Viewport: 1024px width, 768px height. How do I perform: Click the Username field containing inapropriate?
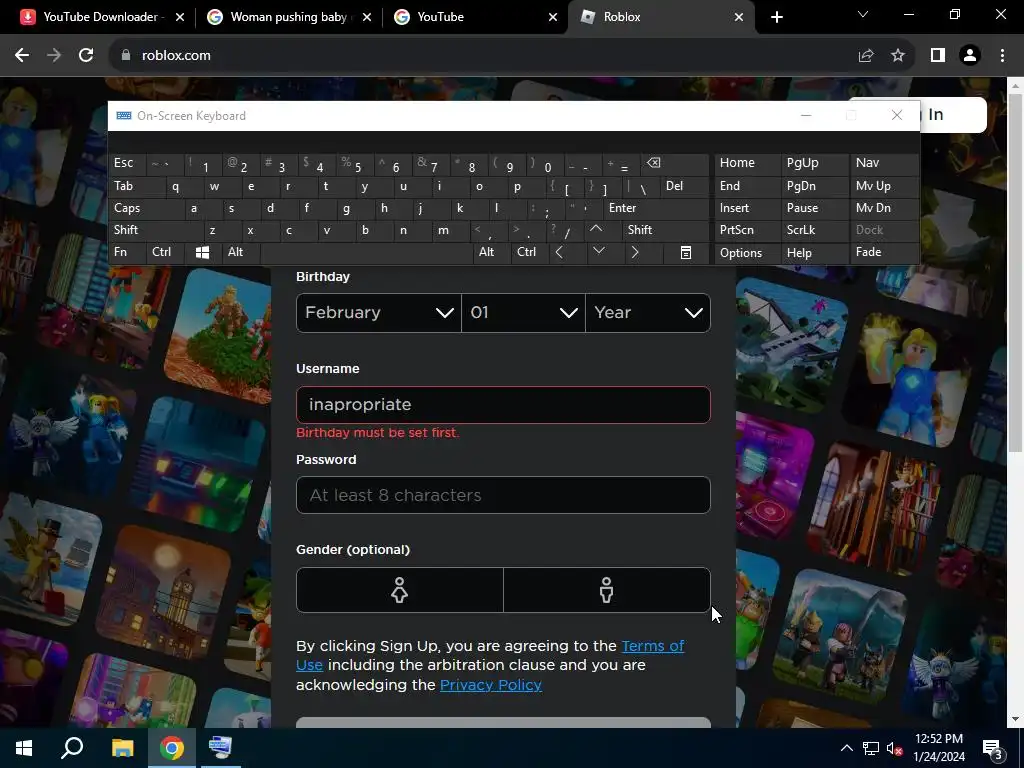[x=503, y=405]
